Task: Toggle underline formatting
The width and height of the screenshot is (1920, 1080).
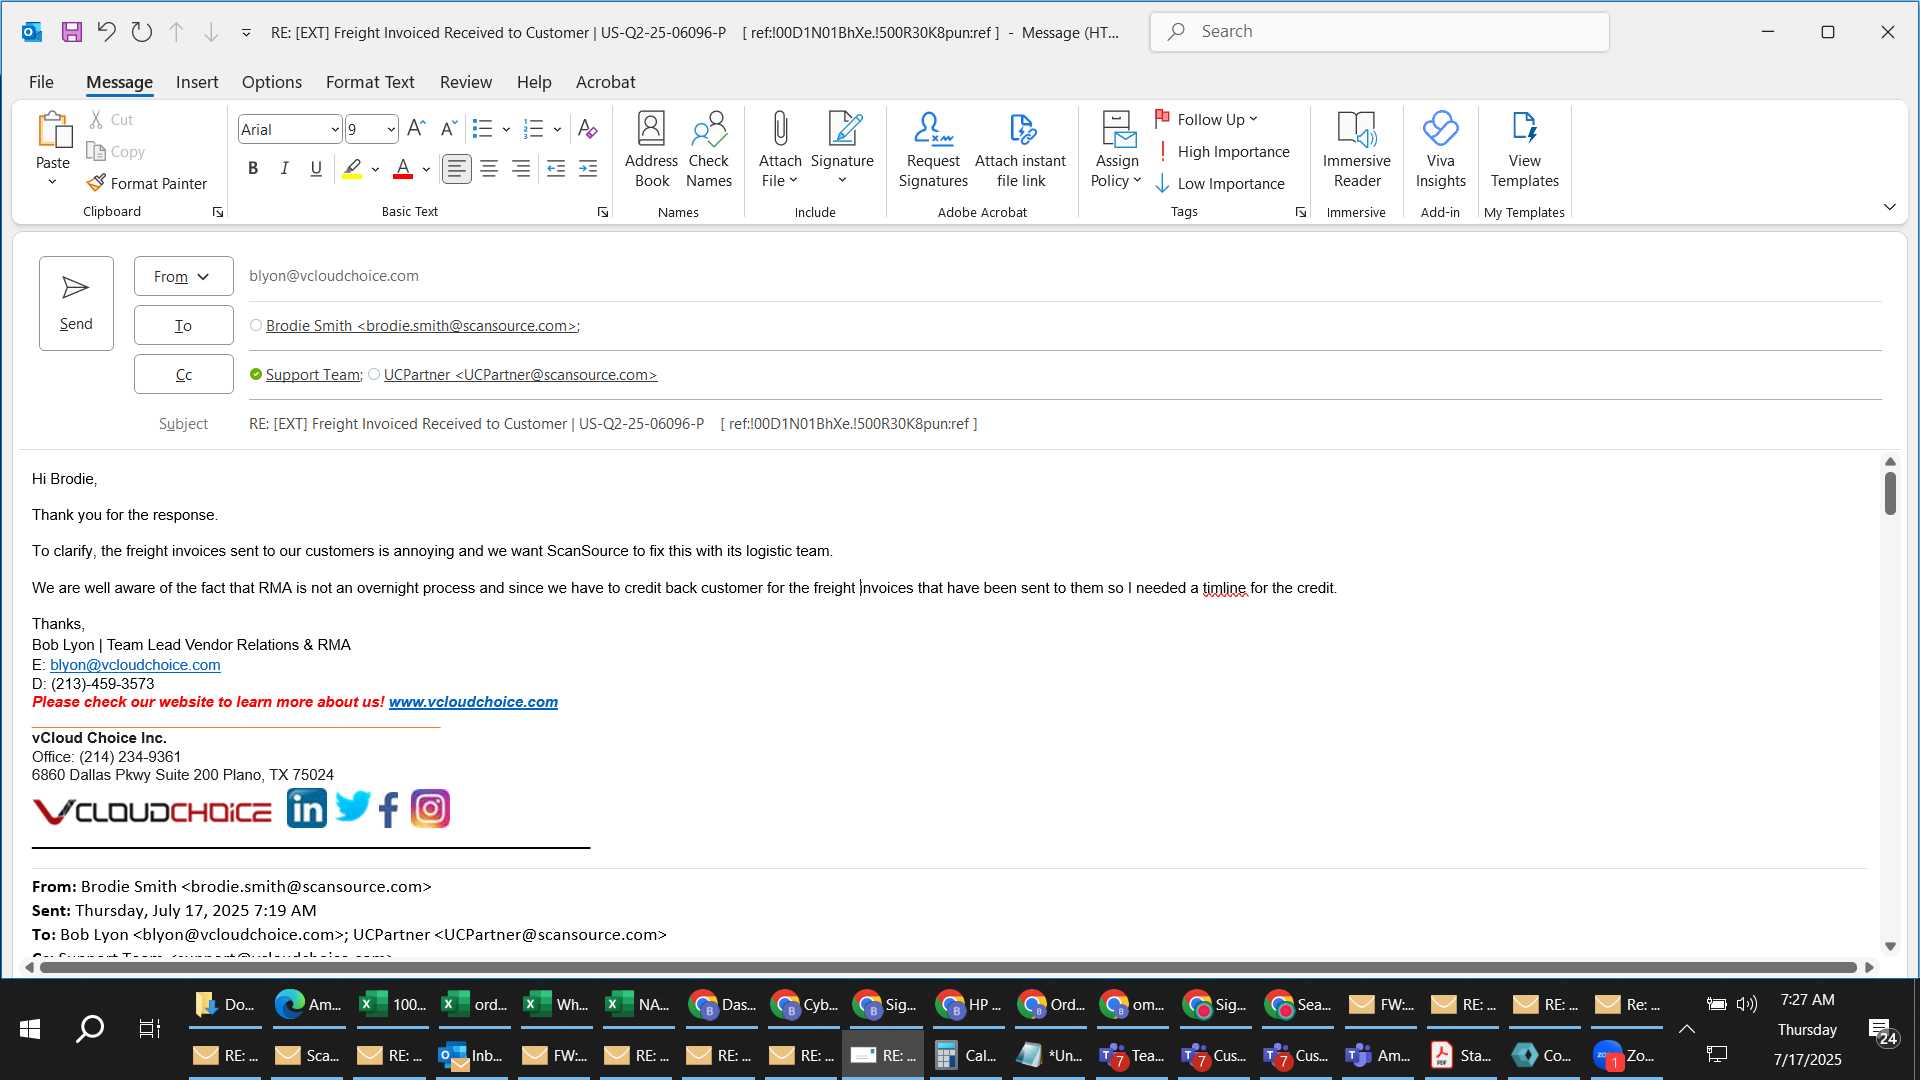Action: pos(316,168)
